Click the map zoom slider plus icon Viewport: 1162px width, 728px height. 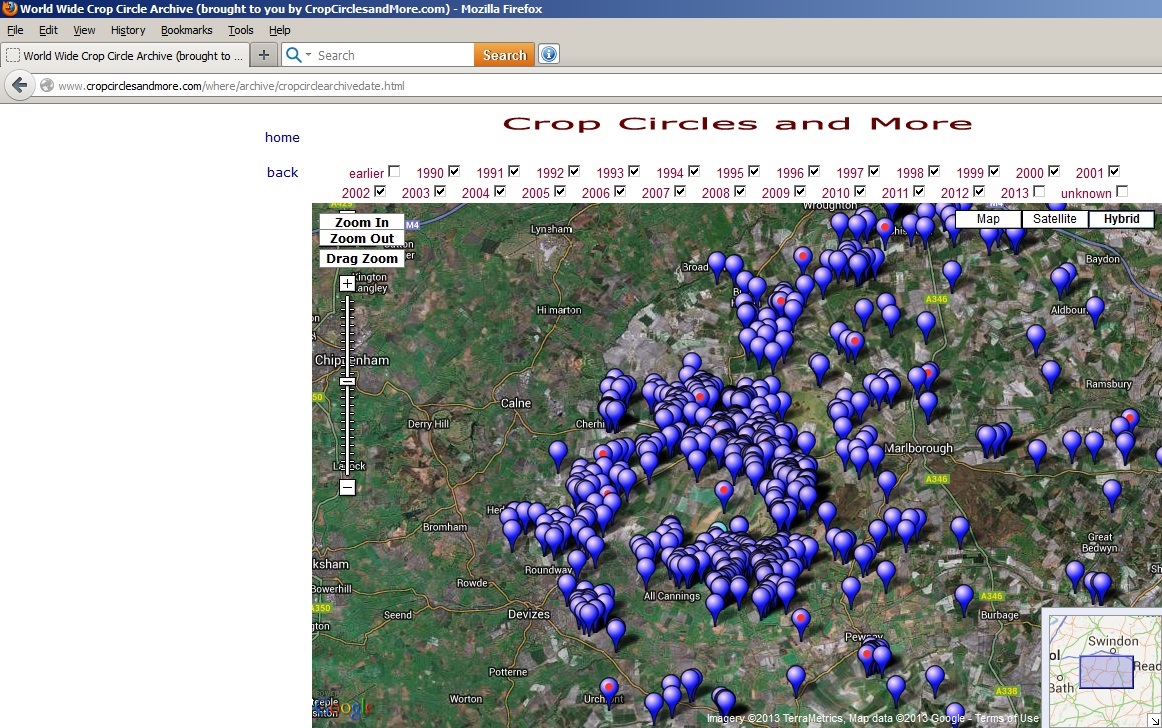(347, 284)
